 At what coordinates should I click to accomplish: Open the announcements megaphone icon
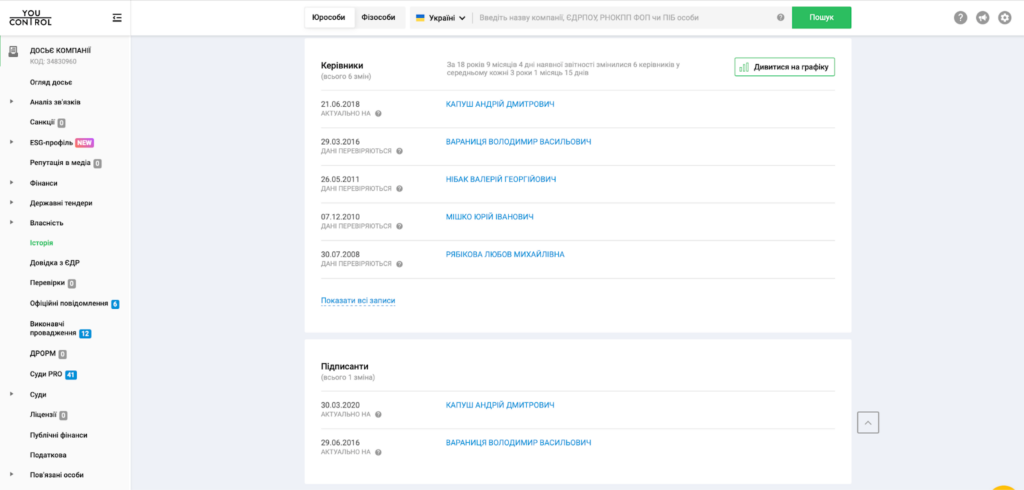(x=983, y=17)
